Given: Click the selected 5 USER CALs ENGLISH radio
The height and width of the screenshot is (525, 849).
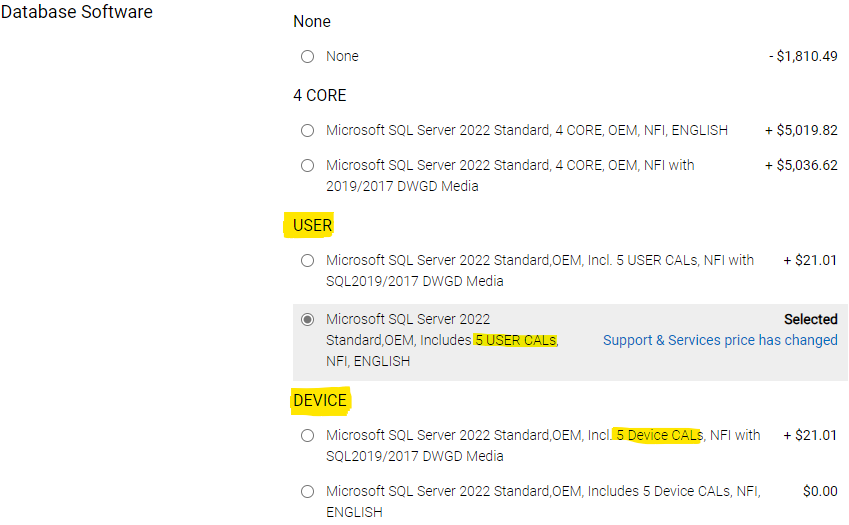Looking at the screenshot, I should pos(307,320).
